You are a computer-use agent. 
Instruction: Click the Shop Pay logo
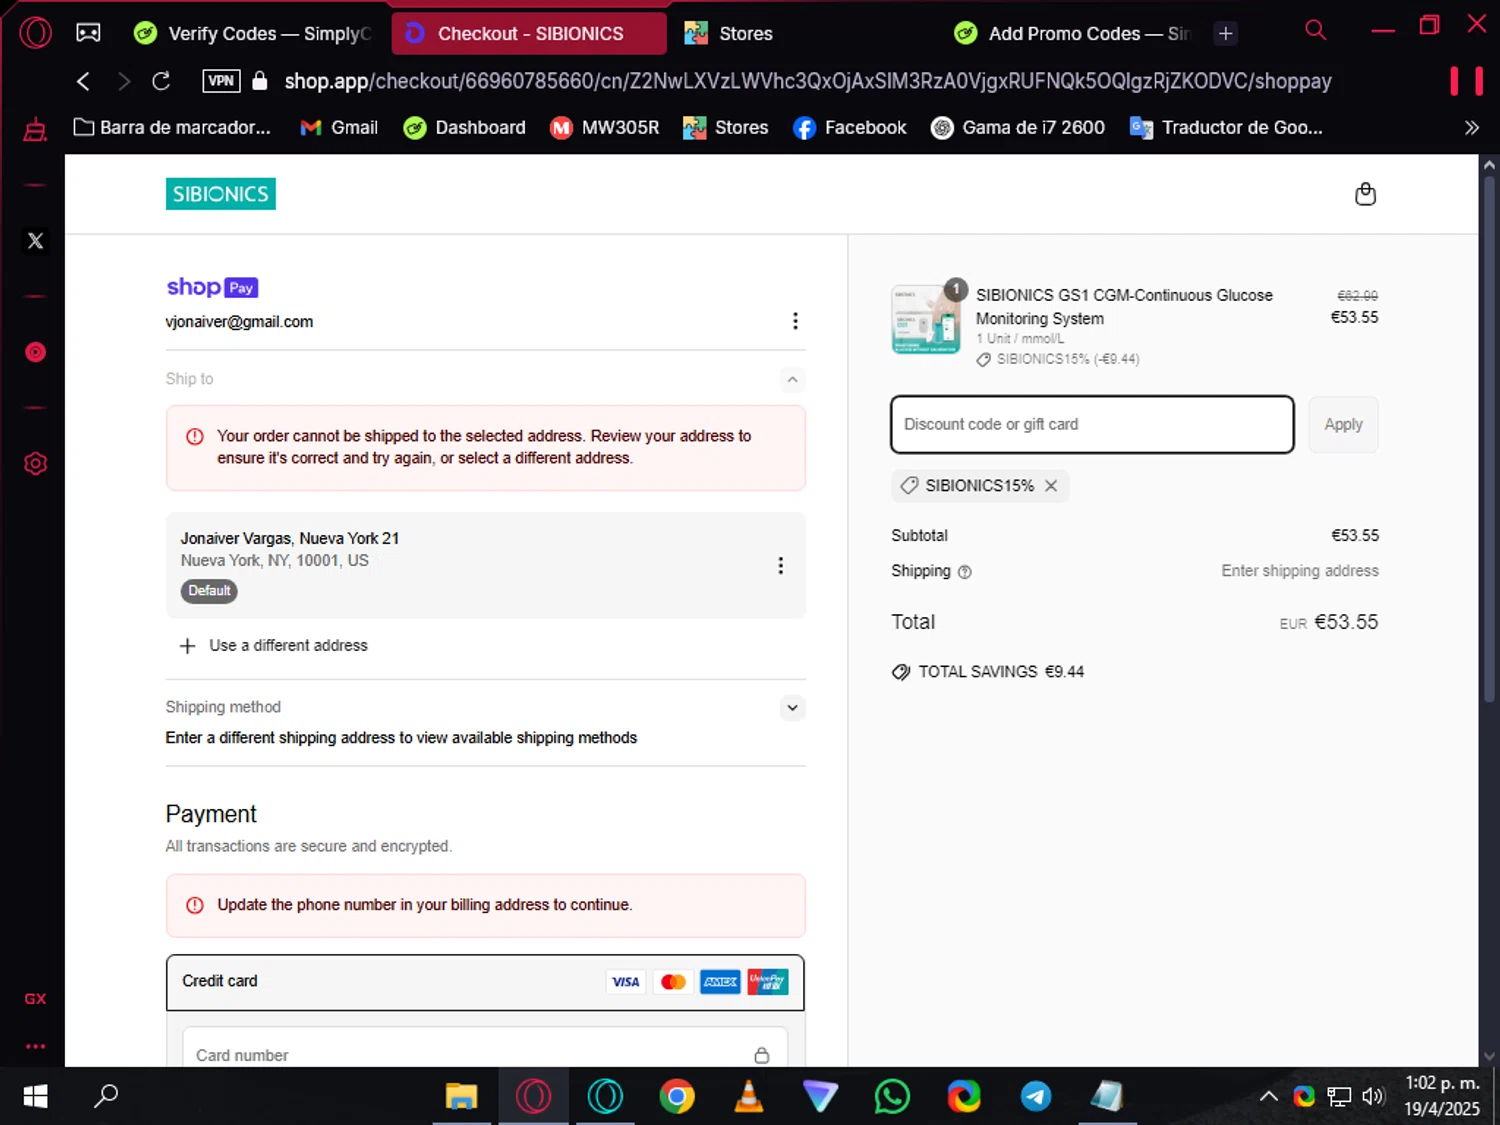tap(212, 287)
